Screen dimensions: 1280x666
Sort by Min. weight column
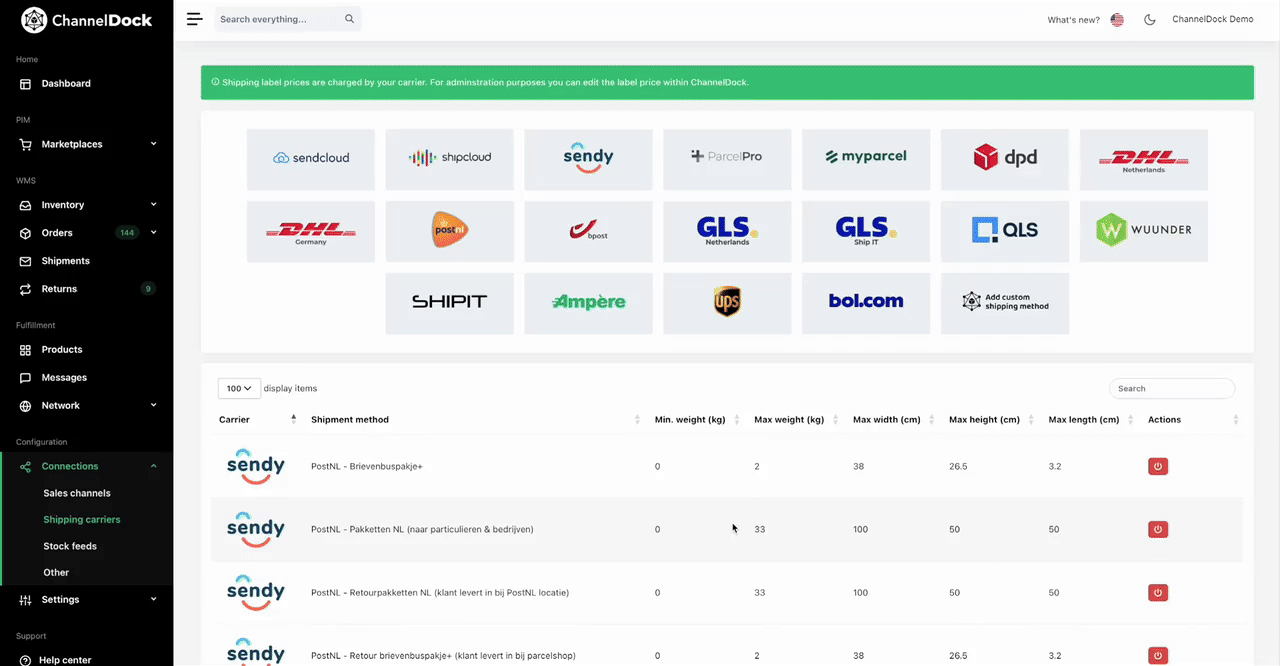(x=697, y=419)
